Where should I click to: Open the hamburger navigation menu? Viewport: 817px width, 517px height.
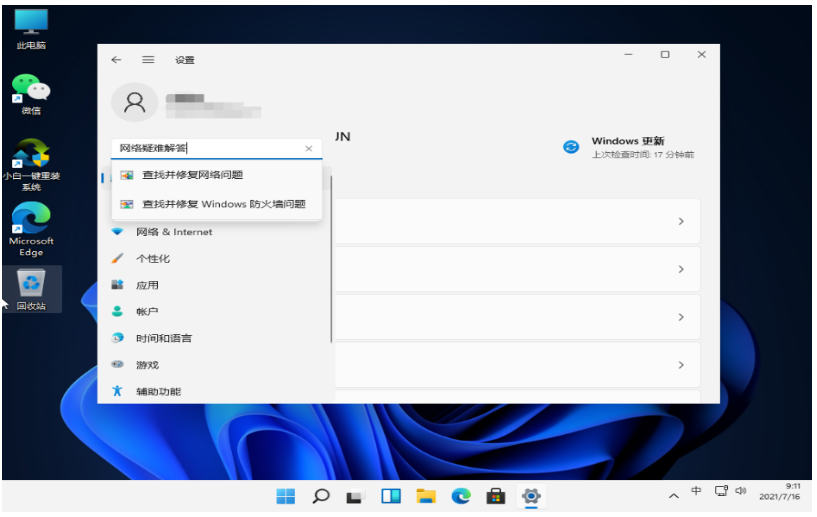148,60
